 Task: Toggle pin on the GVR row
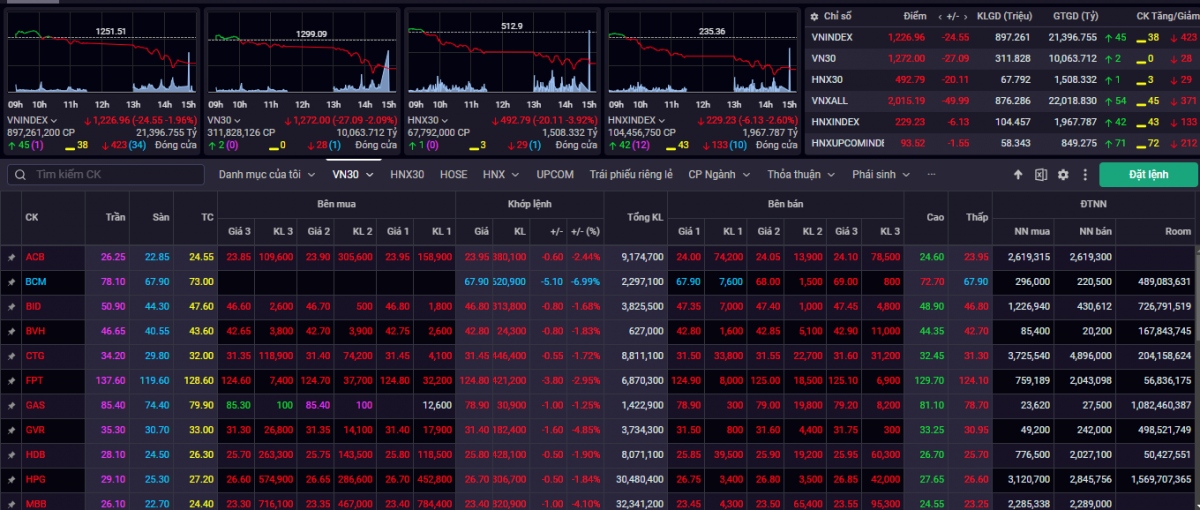coord(11,429)
